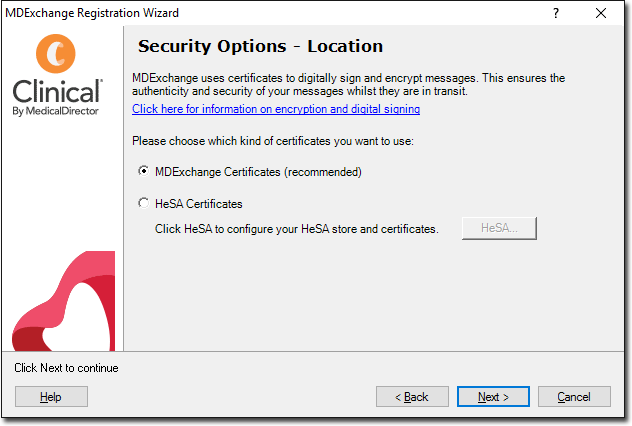Screen dimensions: 632x426
Task: Click the 'Click HeSA to configure' instruction text
Action: pyautogui.click(x=297, y=229)
